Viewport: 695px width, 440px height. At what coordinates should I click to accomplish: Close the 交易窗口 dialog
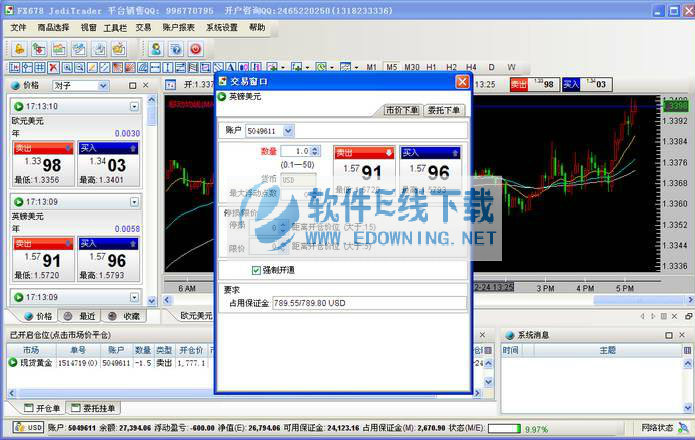tap(462, 82)
